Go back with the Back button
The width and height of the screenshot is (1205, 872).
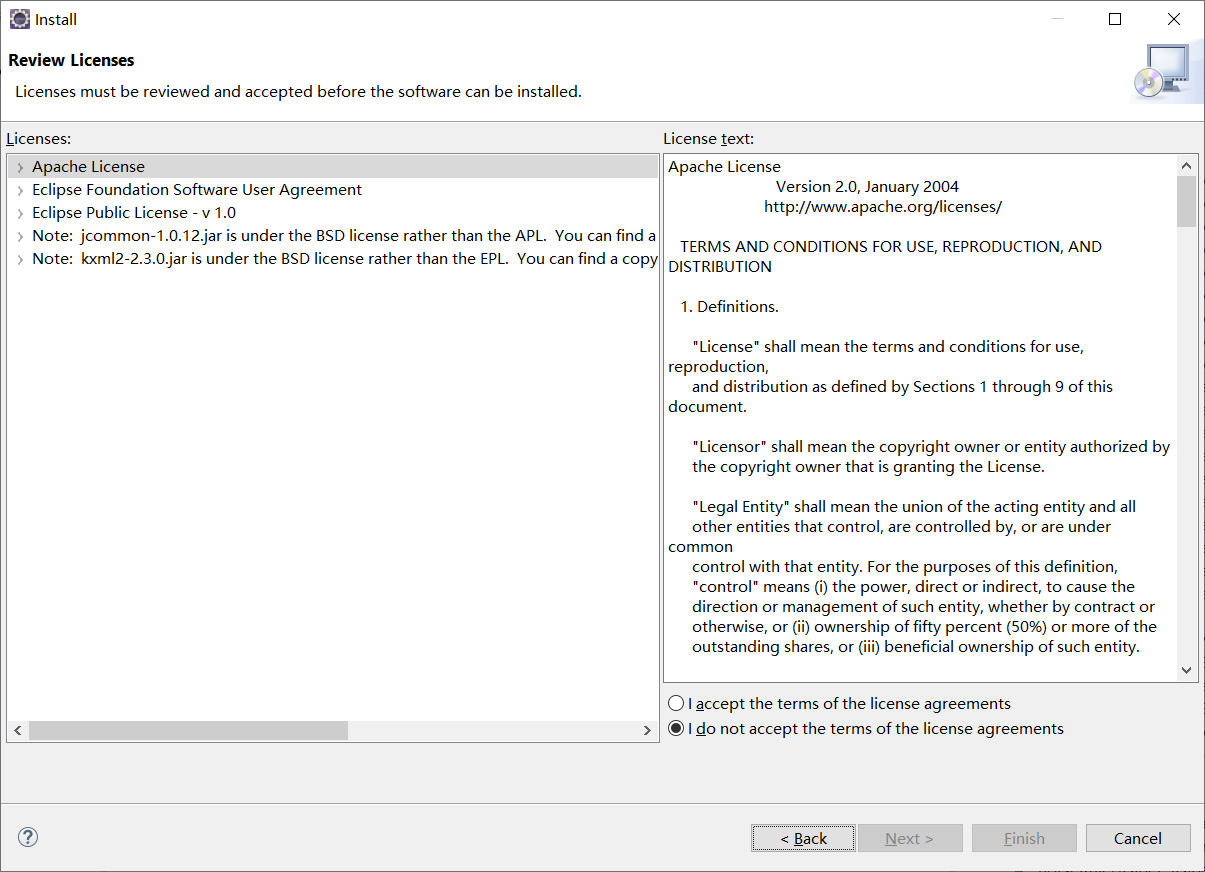point(803,838)
